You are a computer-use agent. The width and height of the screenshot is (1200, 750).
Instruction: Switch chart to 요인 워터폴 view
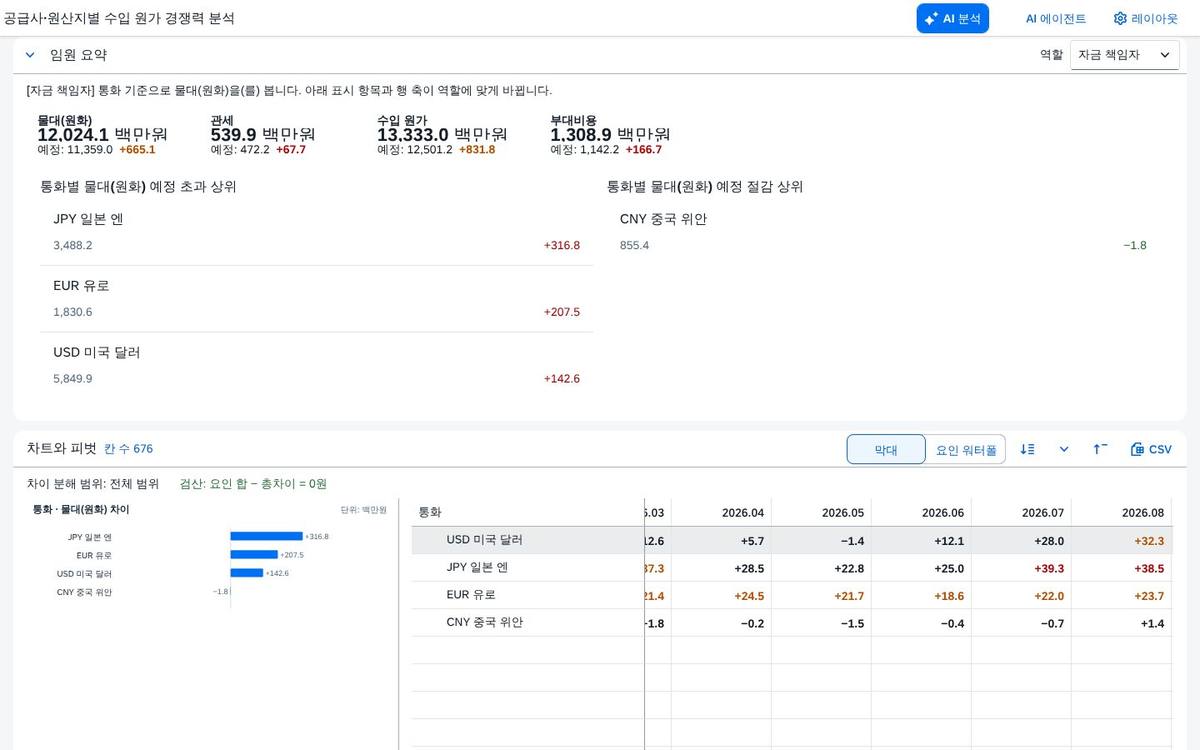966,450
